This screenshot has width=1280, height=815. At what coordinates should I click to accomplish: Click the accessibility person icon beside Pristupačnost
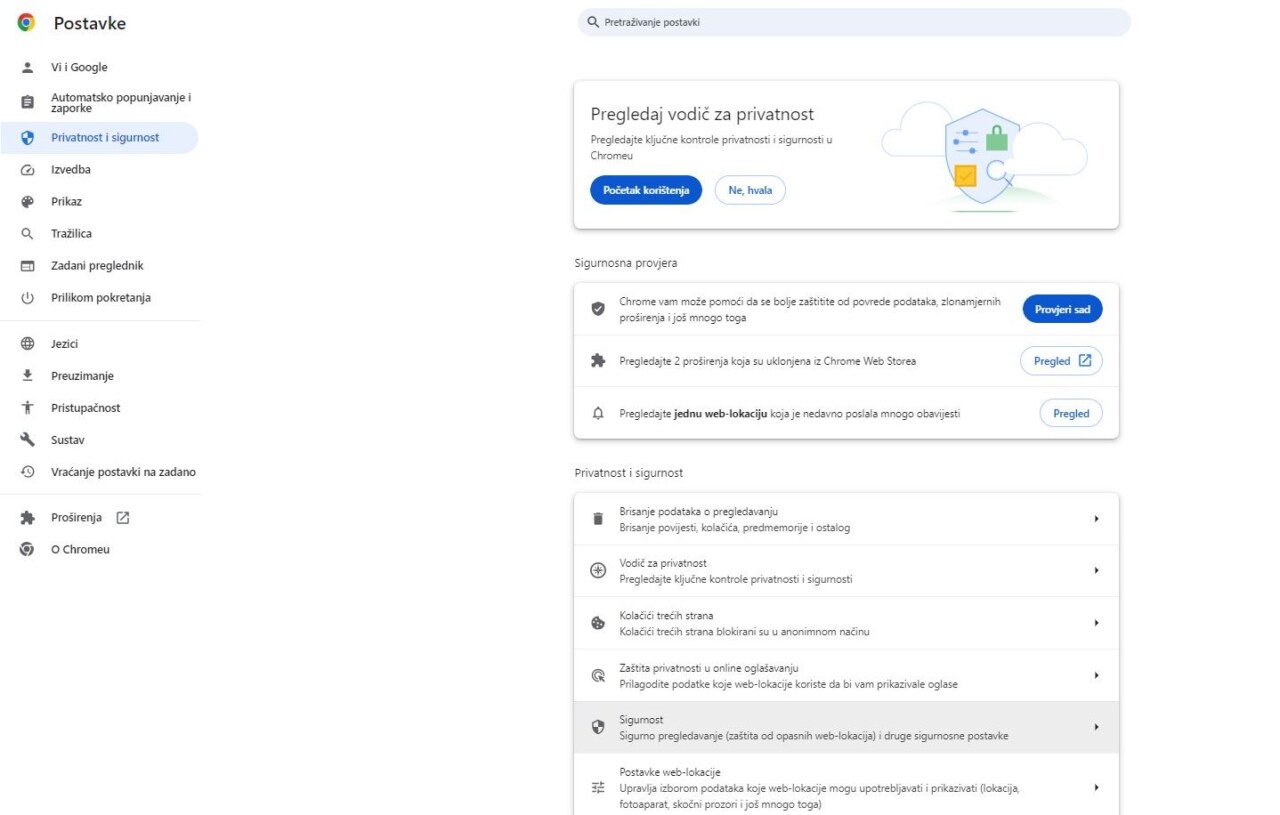coord(27,407)
